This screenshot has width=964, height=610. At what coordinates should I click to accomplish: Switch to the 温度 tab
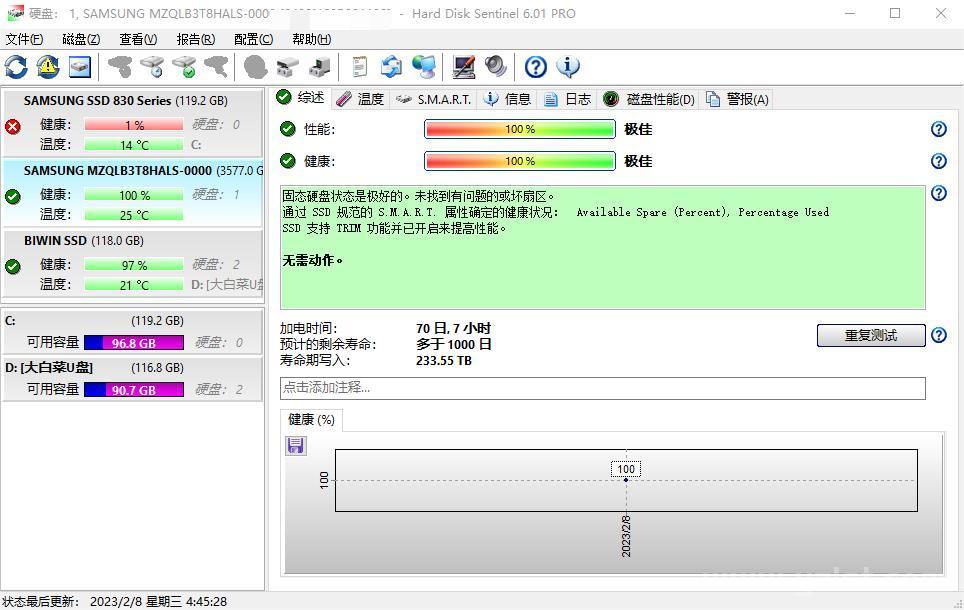pos(361,99)
